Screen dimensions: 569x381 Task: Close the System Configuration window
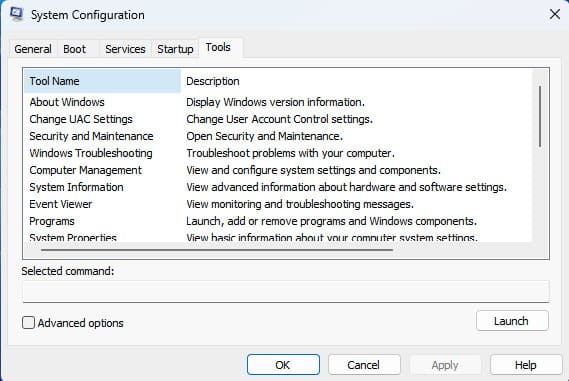click(x=554, y=15)
